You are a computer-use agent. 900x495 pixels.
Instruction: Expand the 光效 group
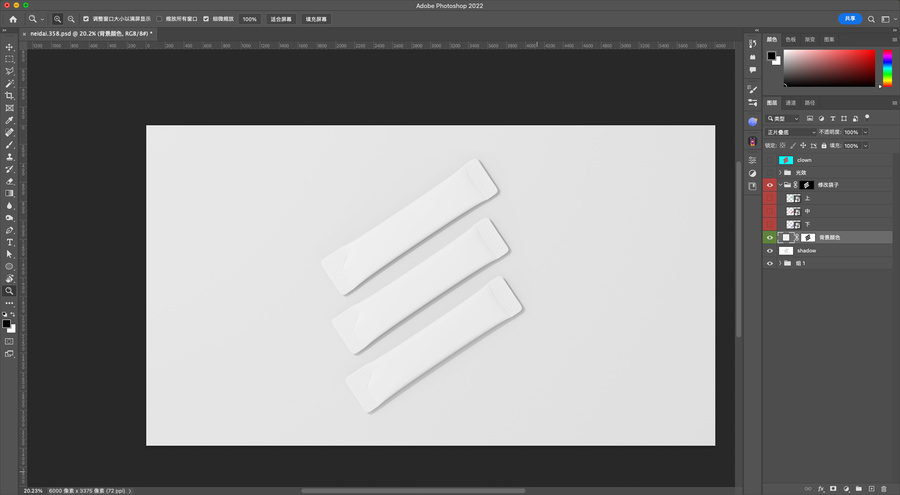pyautogui.click(x=780, y=173)
